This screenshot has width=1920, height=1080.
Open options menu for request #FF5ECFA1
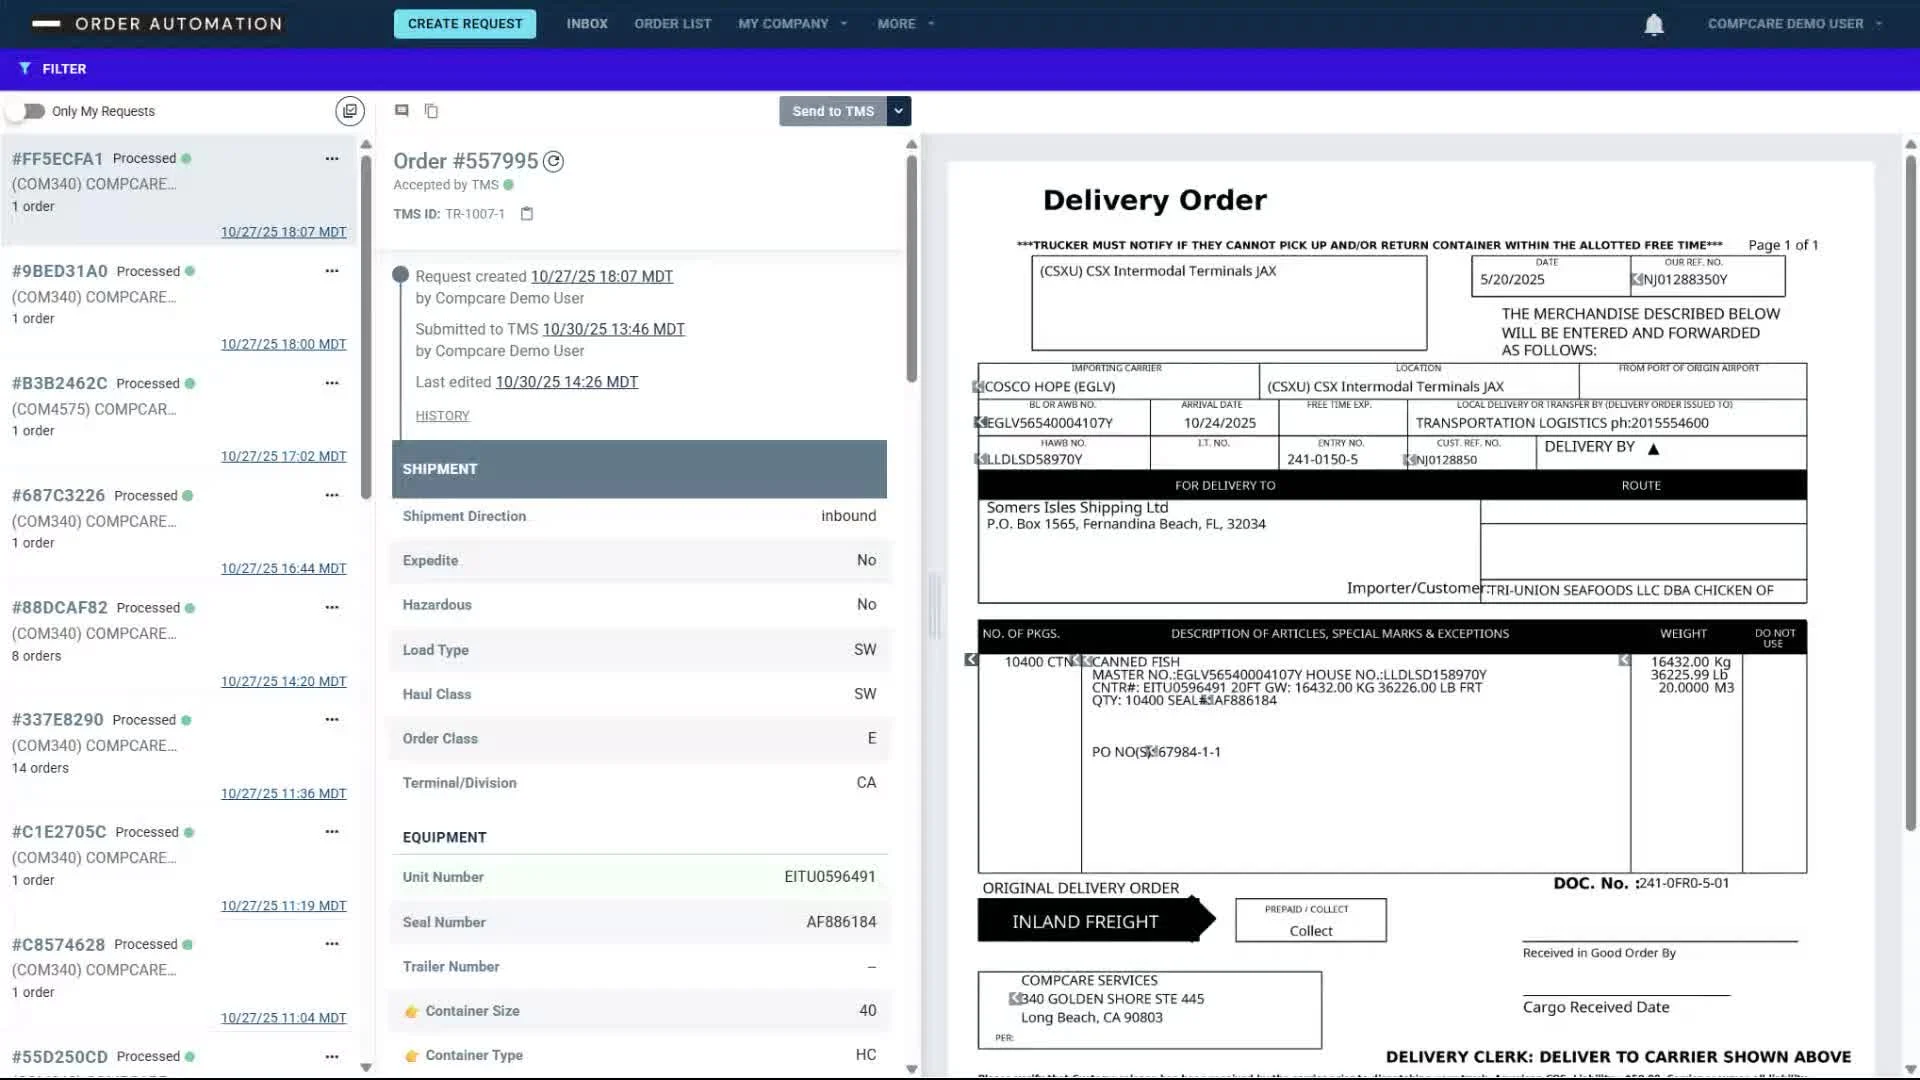point(331,159)
